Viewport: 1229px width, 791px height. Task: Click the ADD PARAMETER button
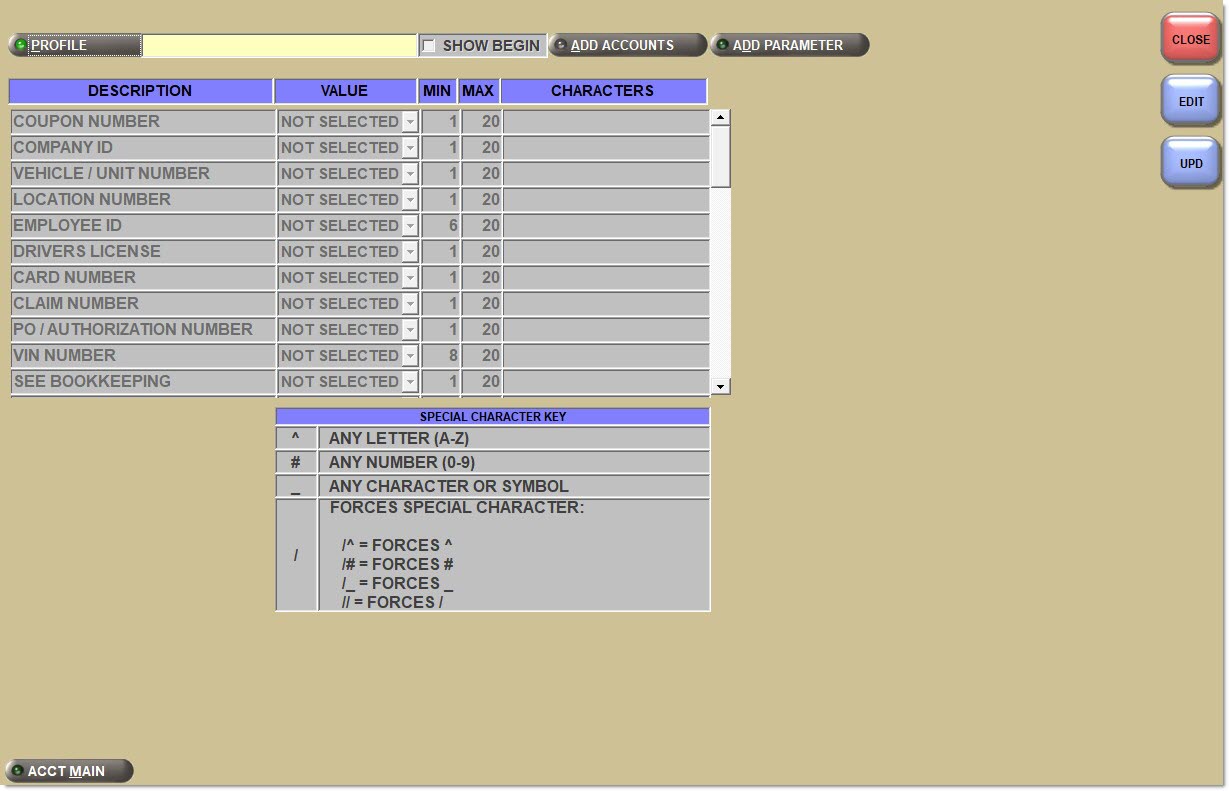pyautogui.click(x=789, y=45)
